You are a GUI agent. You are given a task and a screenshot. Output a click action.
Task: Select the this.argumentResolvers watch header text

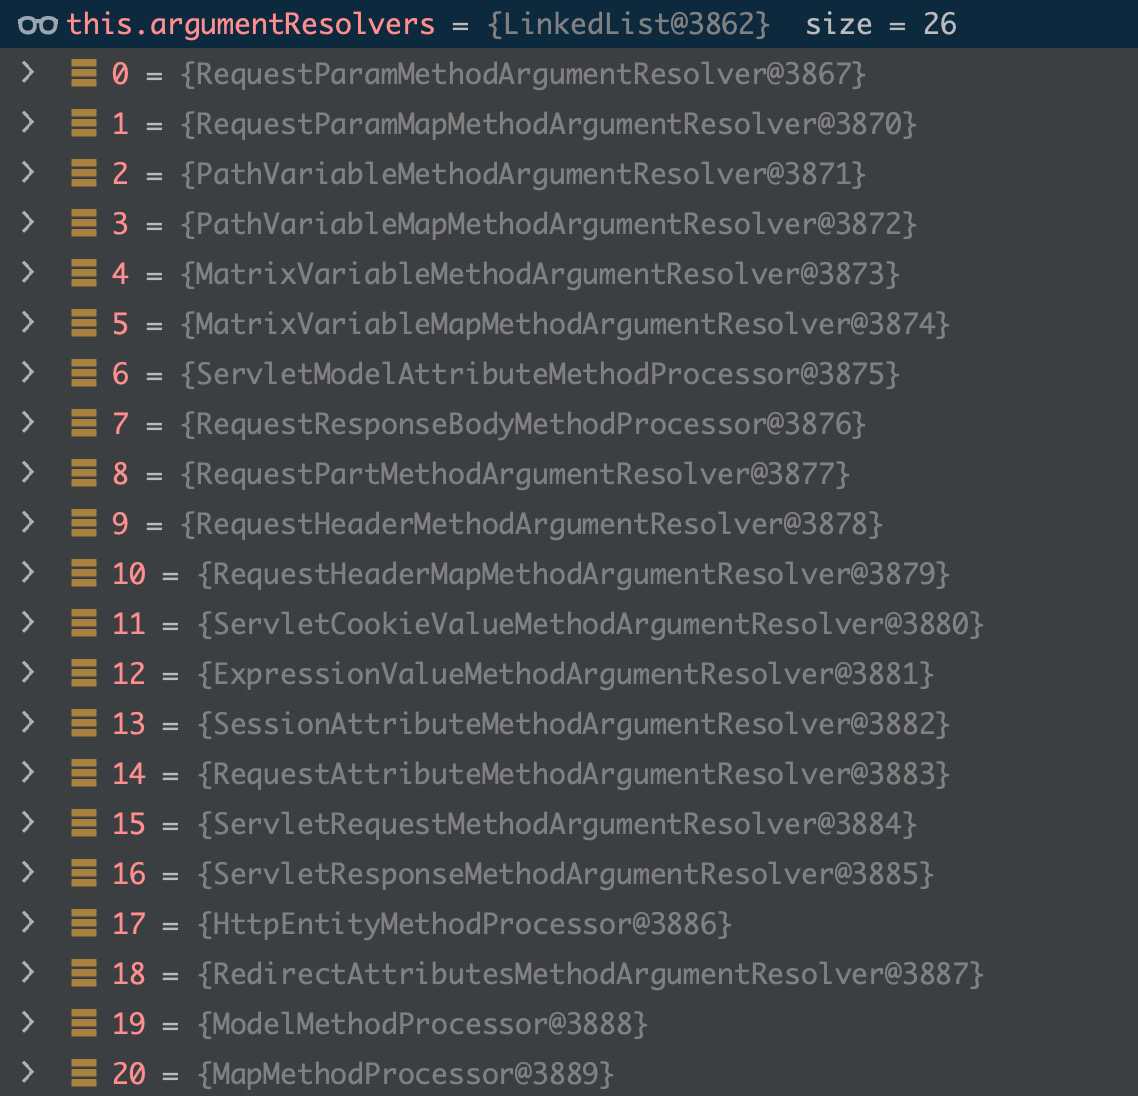click(251, 25)
